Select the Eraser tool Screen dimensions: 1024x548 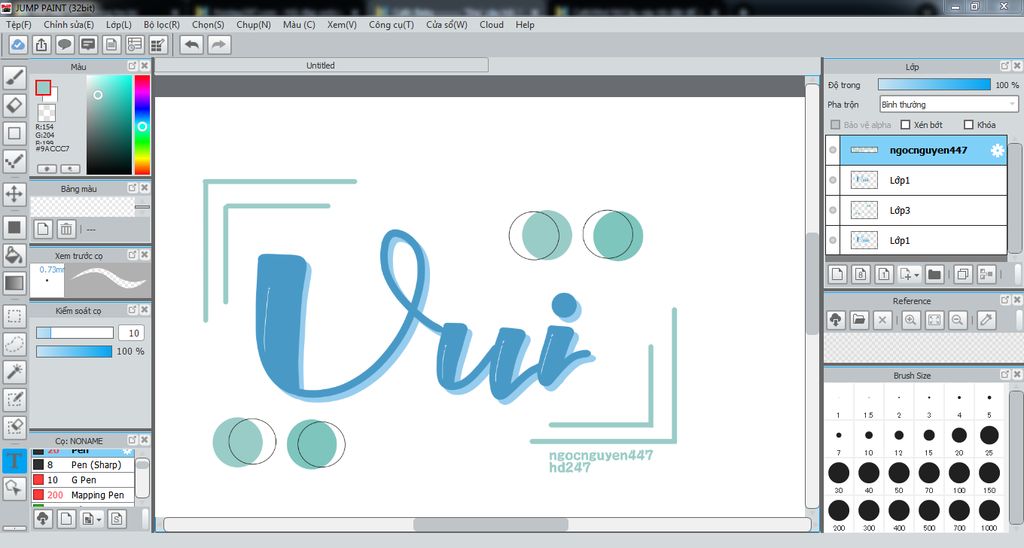tap(14, 105)
